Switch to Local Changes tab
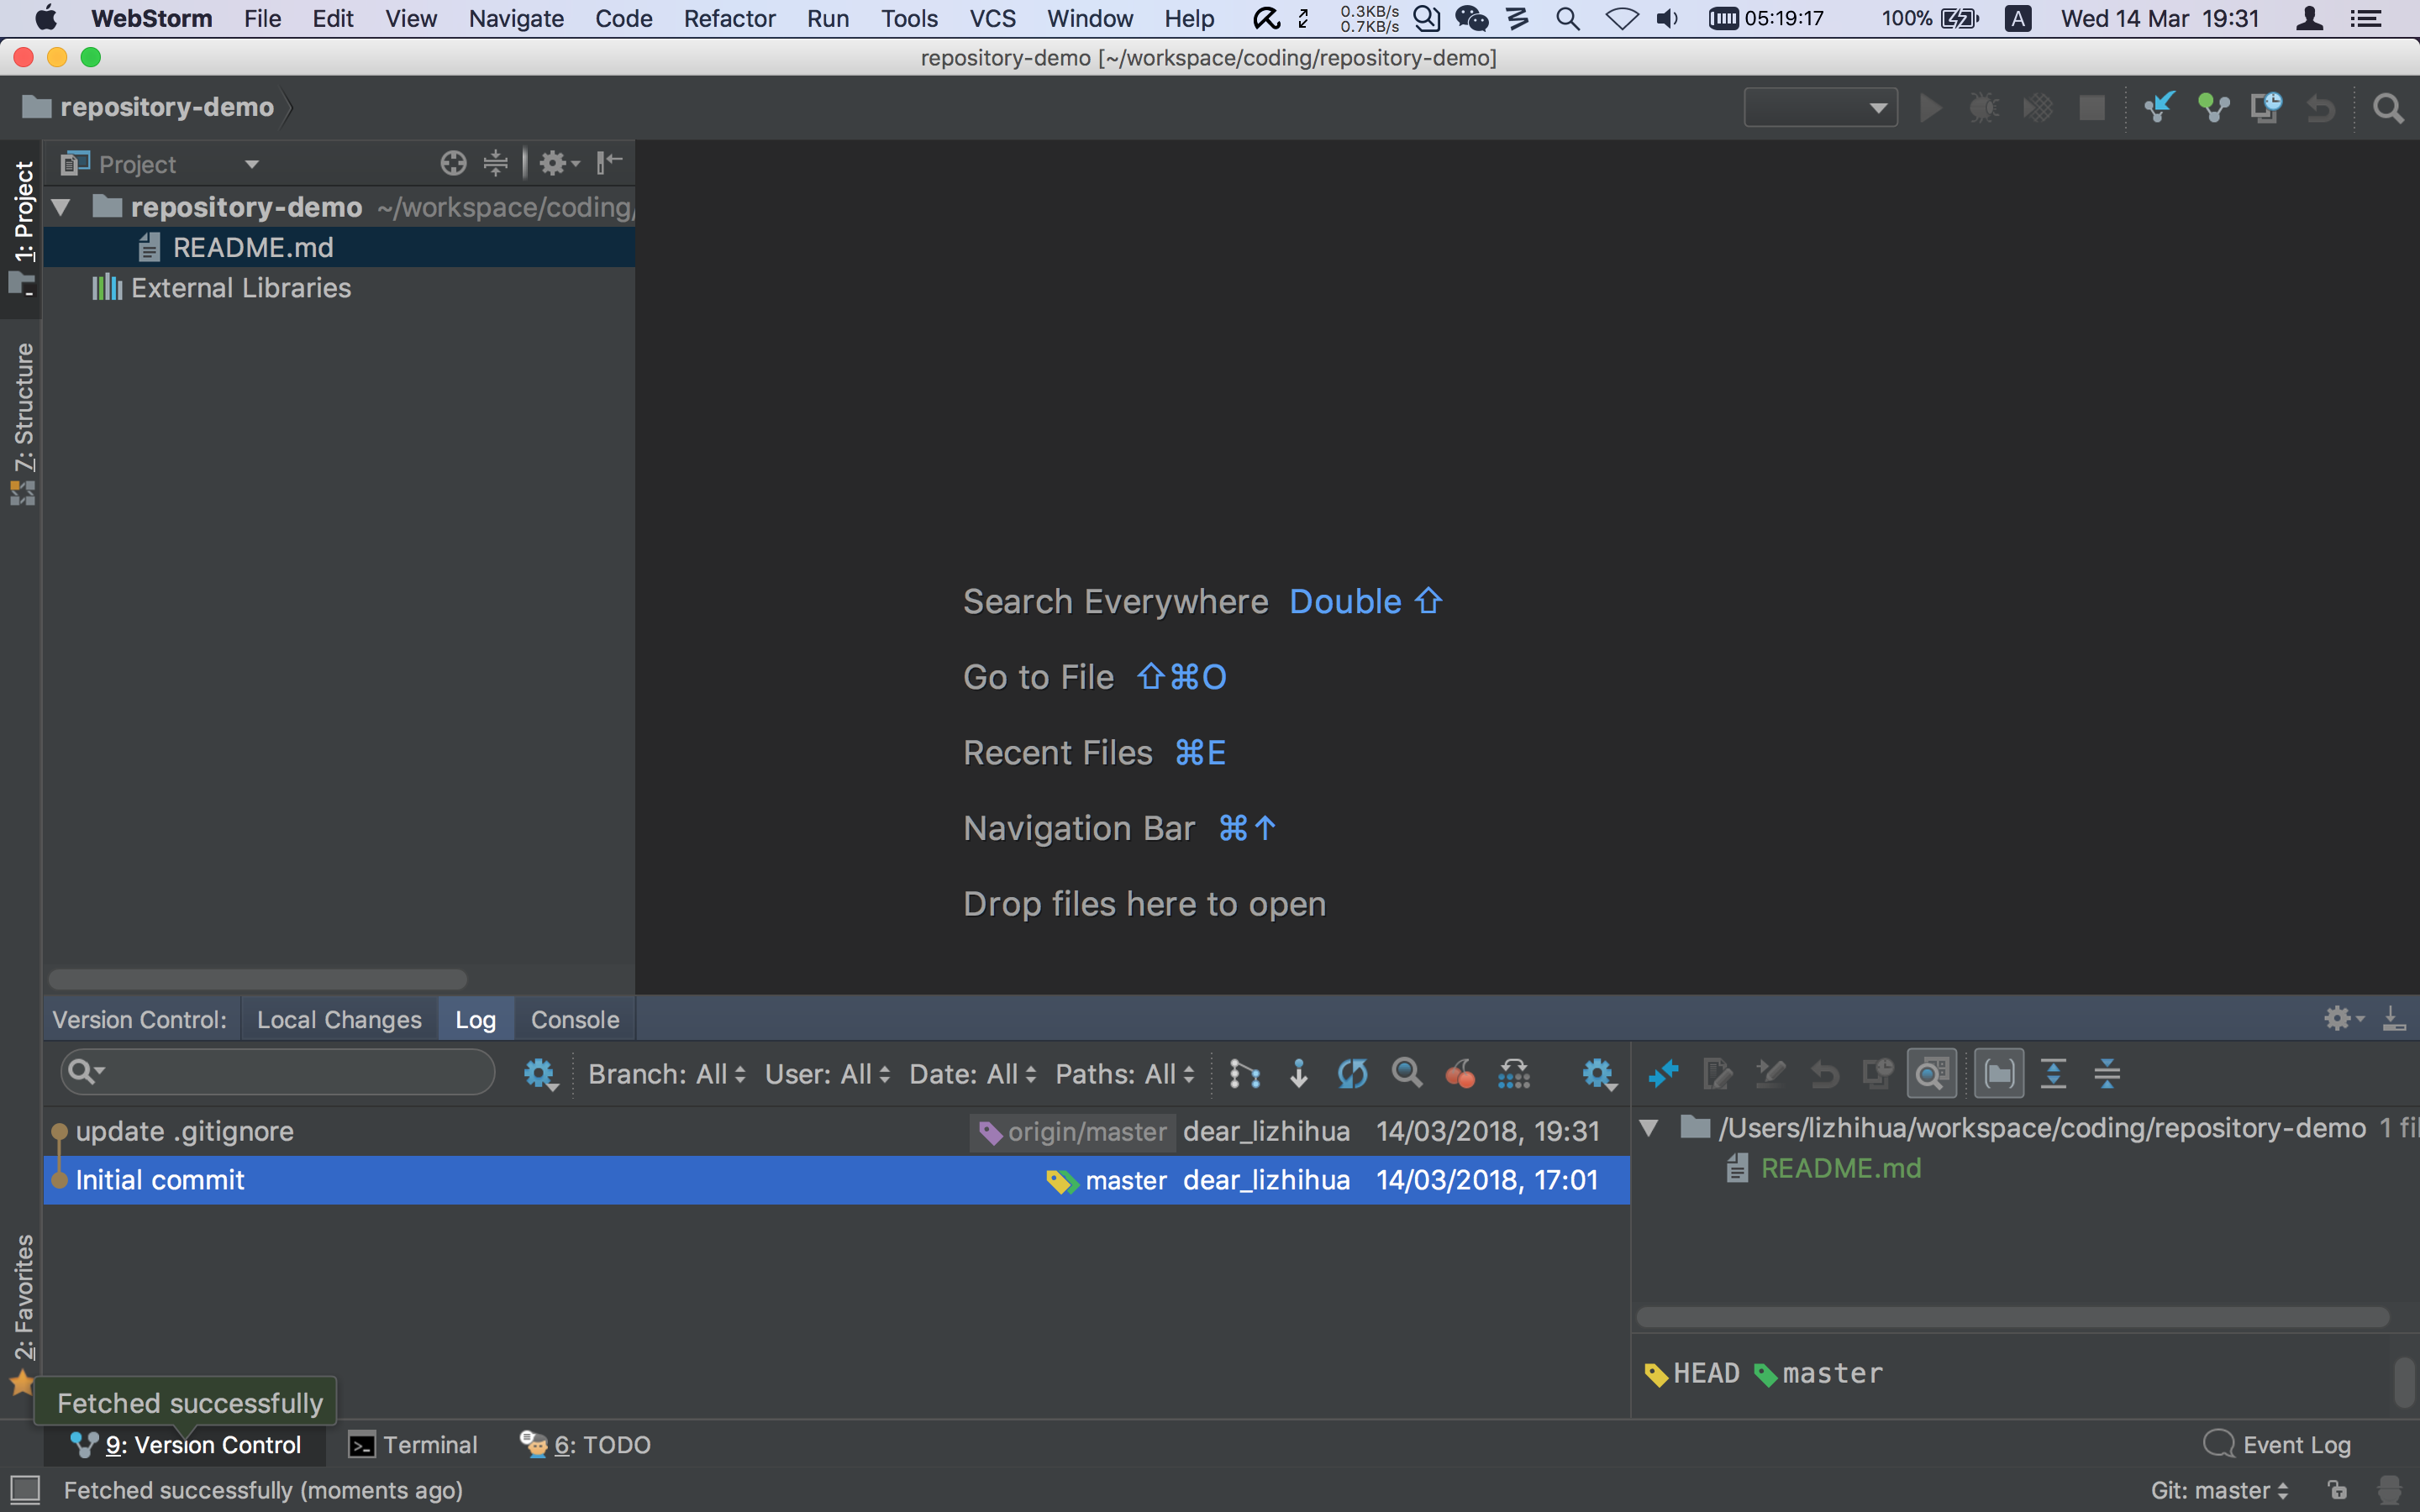The image size is (2420, 1512). [x=339, y=1019]
